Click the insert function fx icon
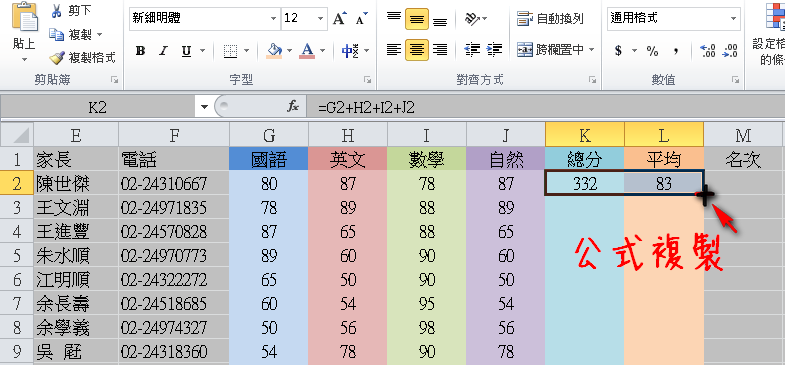Screen dimensions: 785x365 click(x=293, y=107)
